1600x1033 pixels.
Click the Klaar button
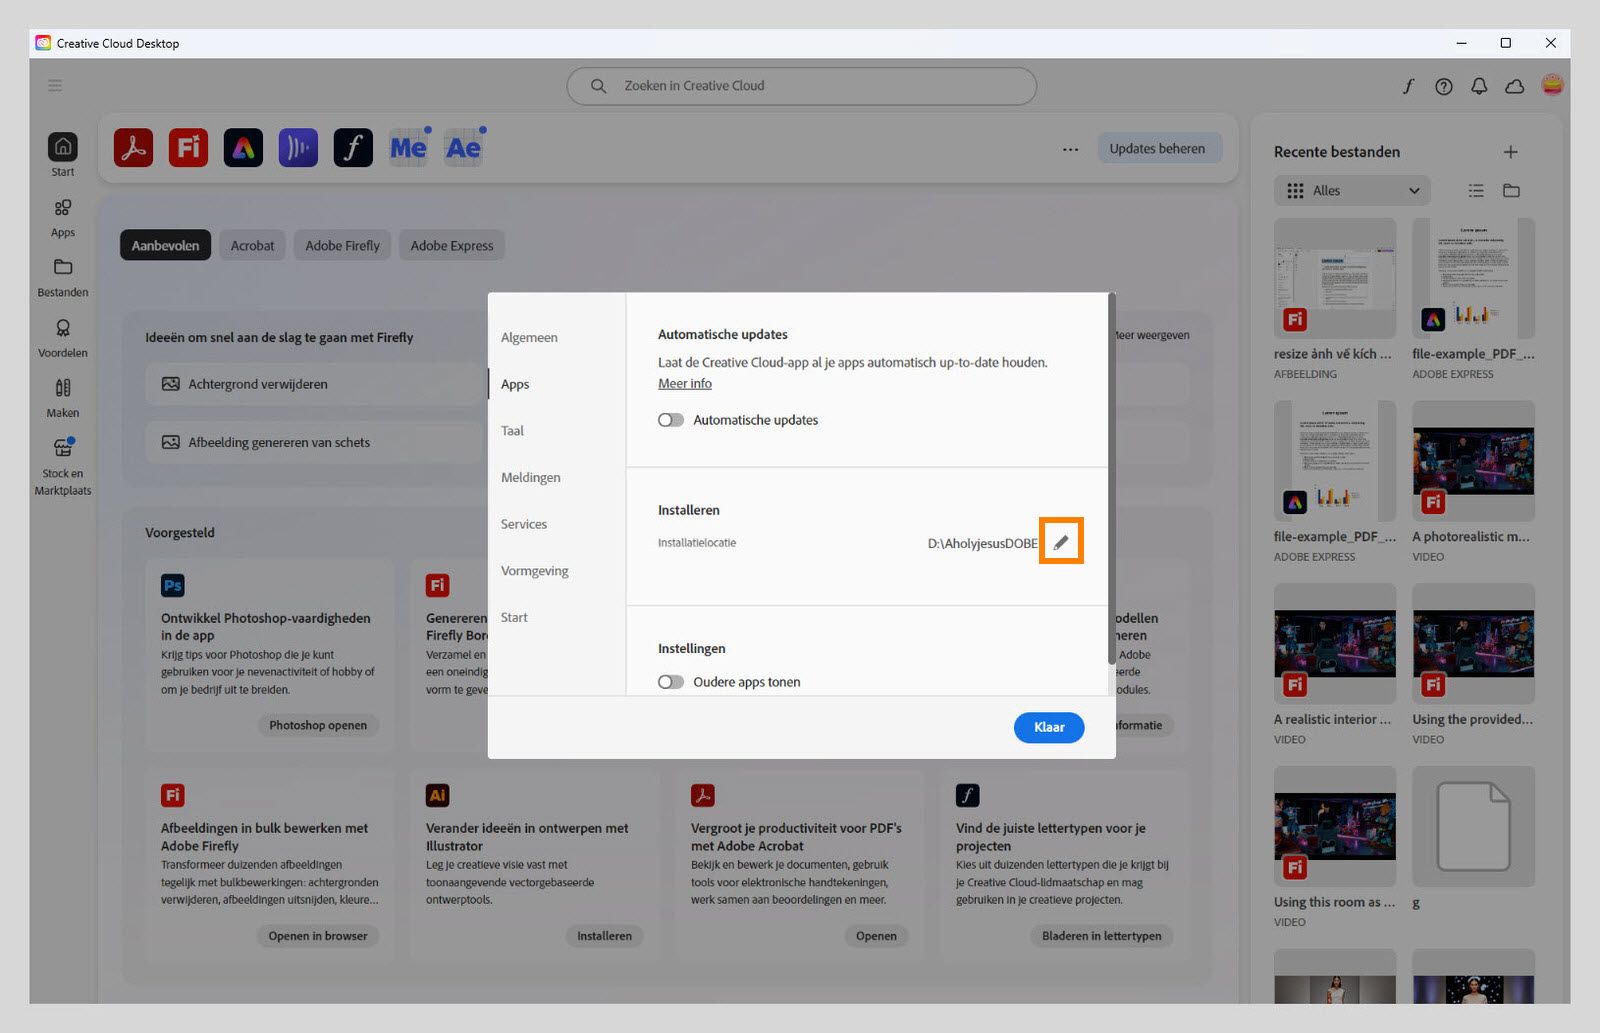pos(1049,727)
